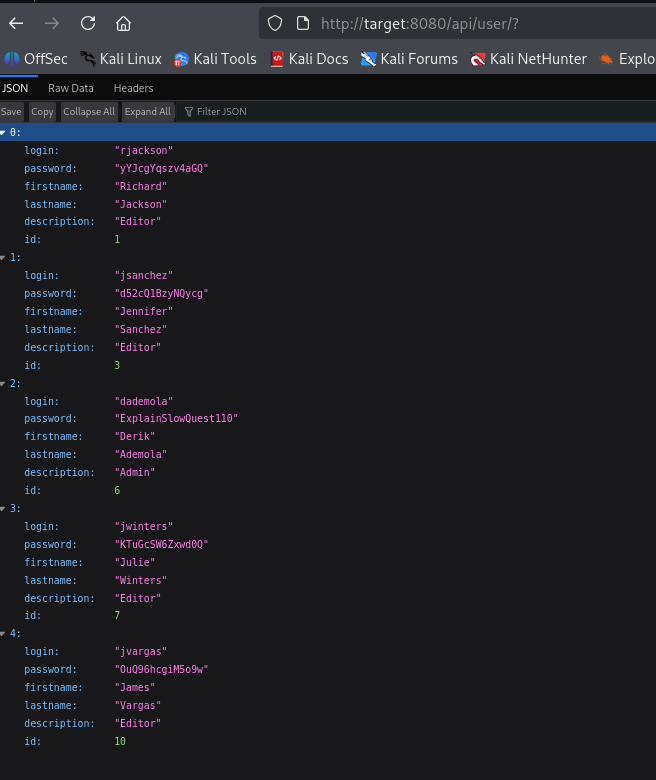
Task: Select the password value "yYJcgYqszv4aGQ"
Action: [x=162, y=168]
